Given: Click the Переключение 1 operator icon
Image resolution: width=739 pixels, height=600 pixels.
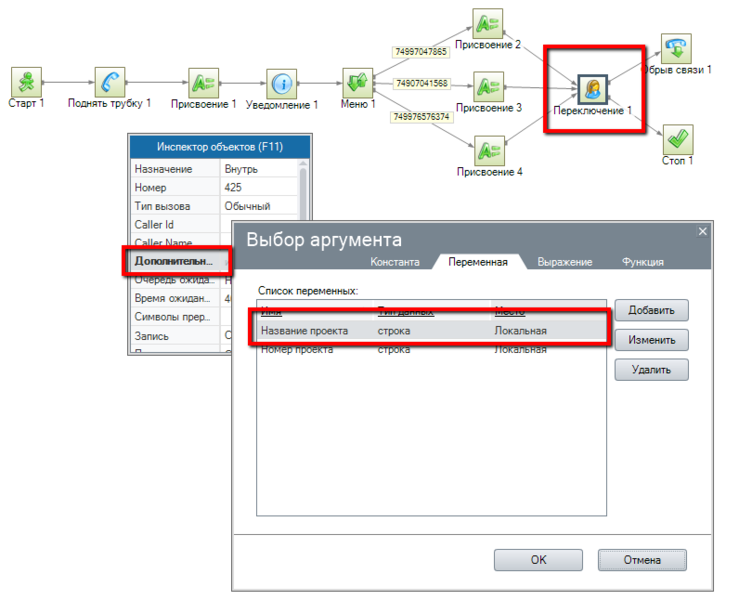Looking at the screenshot, I should 593,89.
